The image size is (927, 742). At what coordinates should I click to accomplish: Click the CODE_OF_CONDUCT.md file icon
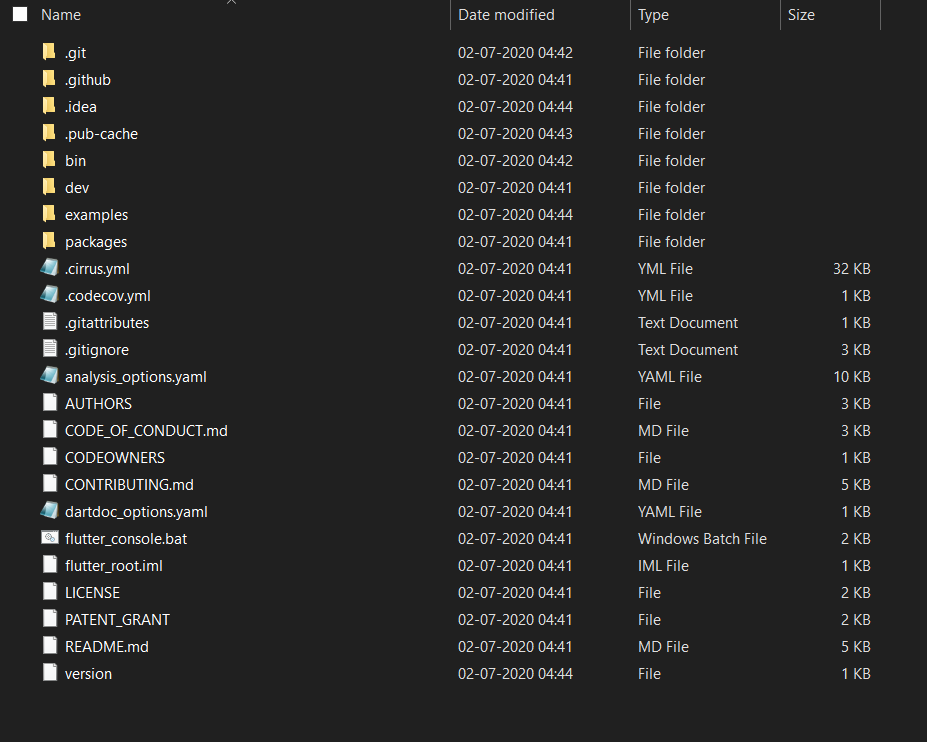click(x=50, y=430)
